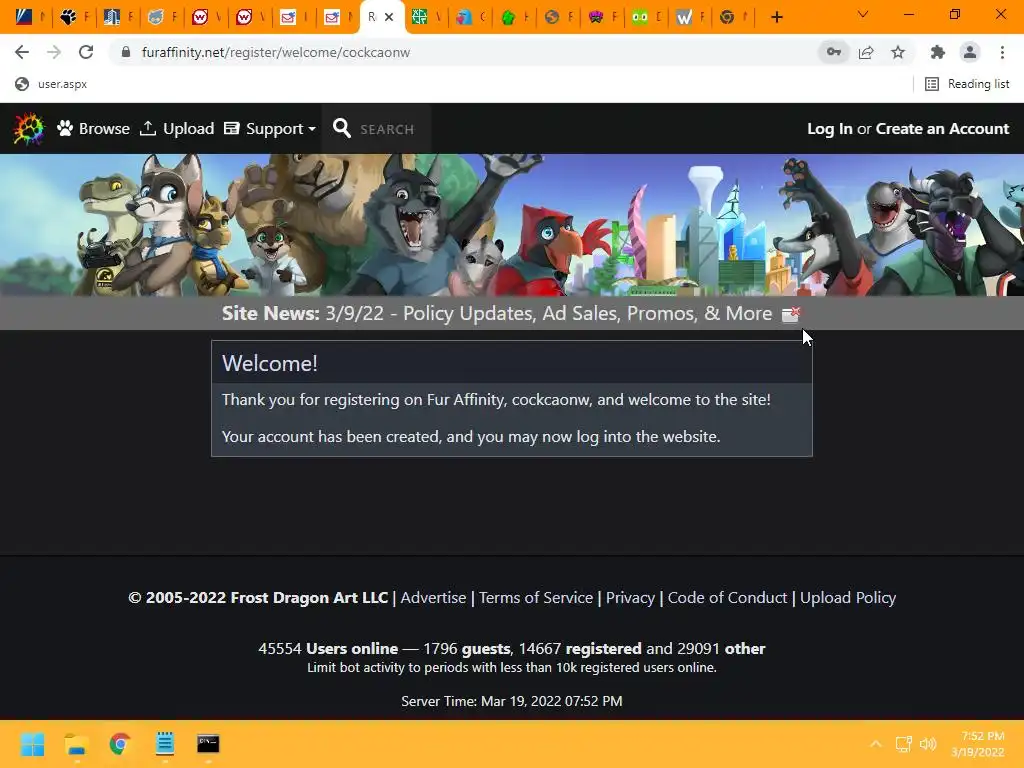Image resolution: width=1024 pixels, height=768 pixels.
Task: Click the Fur Affinity rainbow paw logo
Action: click(29, 129)
